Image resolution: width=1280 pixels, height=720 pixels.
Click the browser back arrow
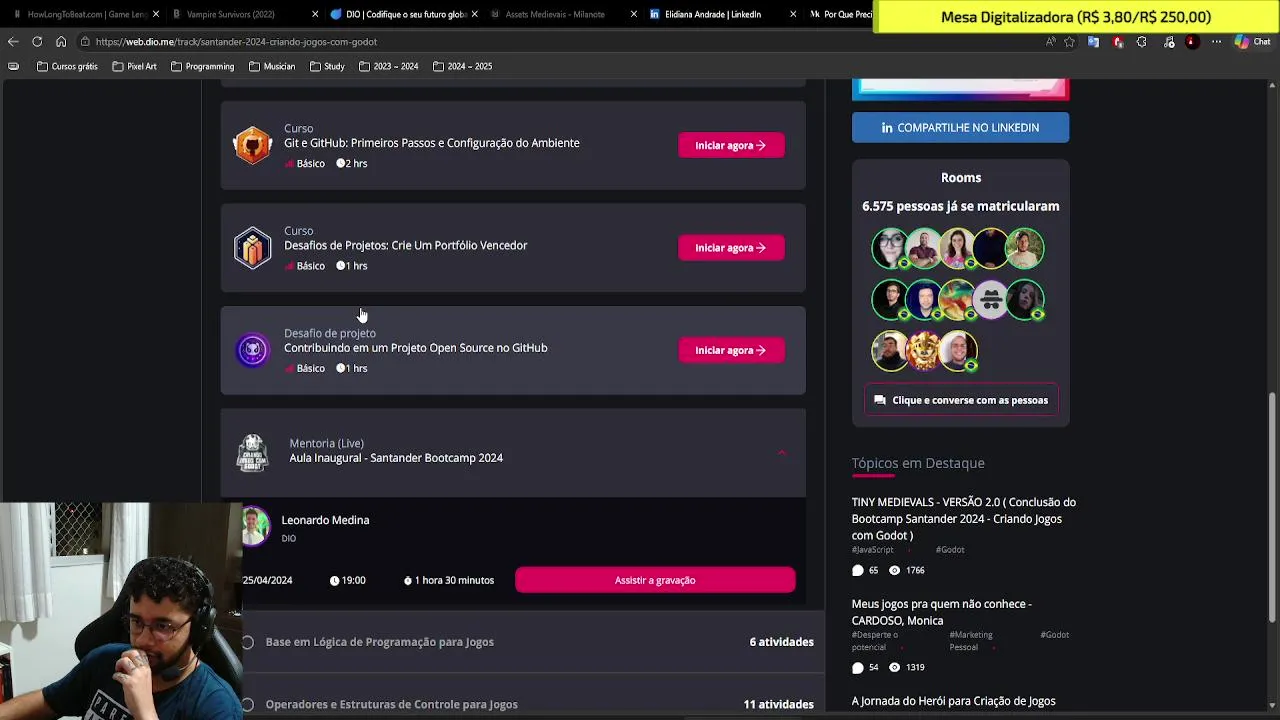pyautogui.click(x=13, y=42)
